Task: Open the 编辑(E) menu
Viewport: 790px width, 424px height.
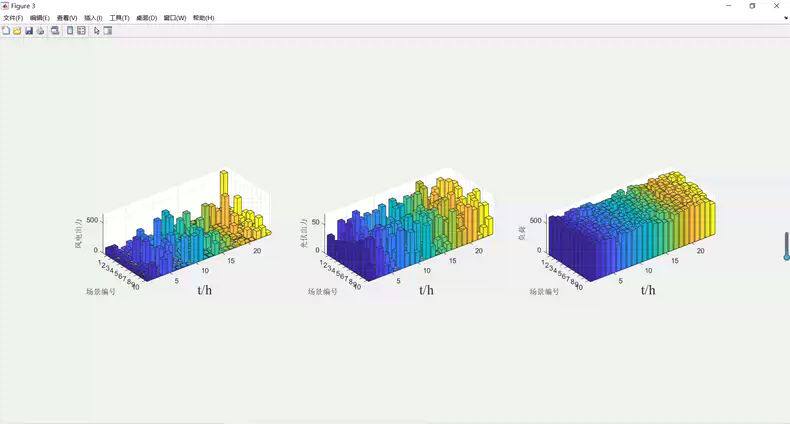Action: 40,18
